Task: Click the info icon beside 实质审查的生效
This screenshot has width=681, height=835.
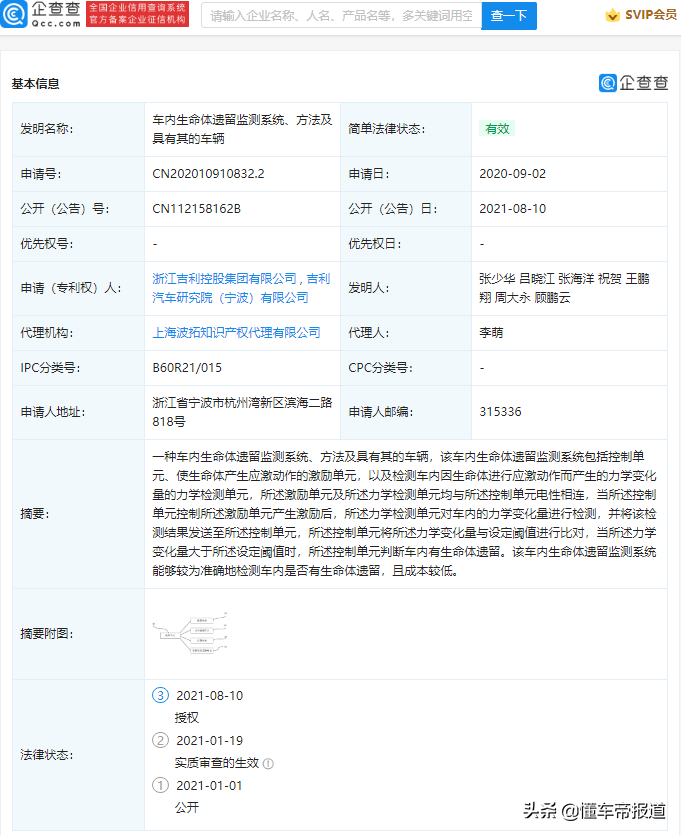Action: coord(268,764)
